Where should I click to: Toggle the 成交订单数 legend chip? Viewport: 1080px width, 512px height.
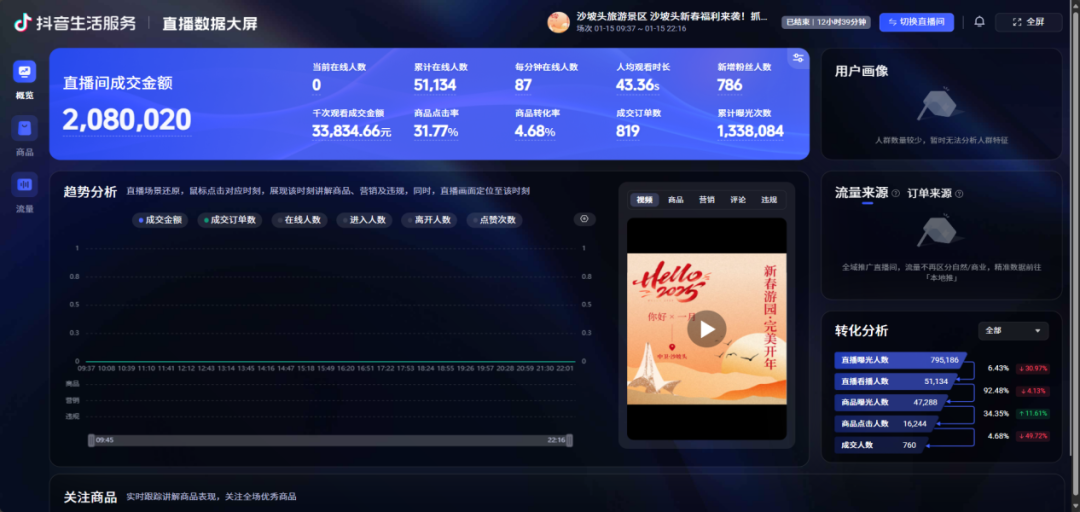(x=230, y=219)
